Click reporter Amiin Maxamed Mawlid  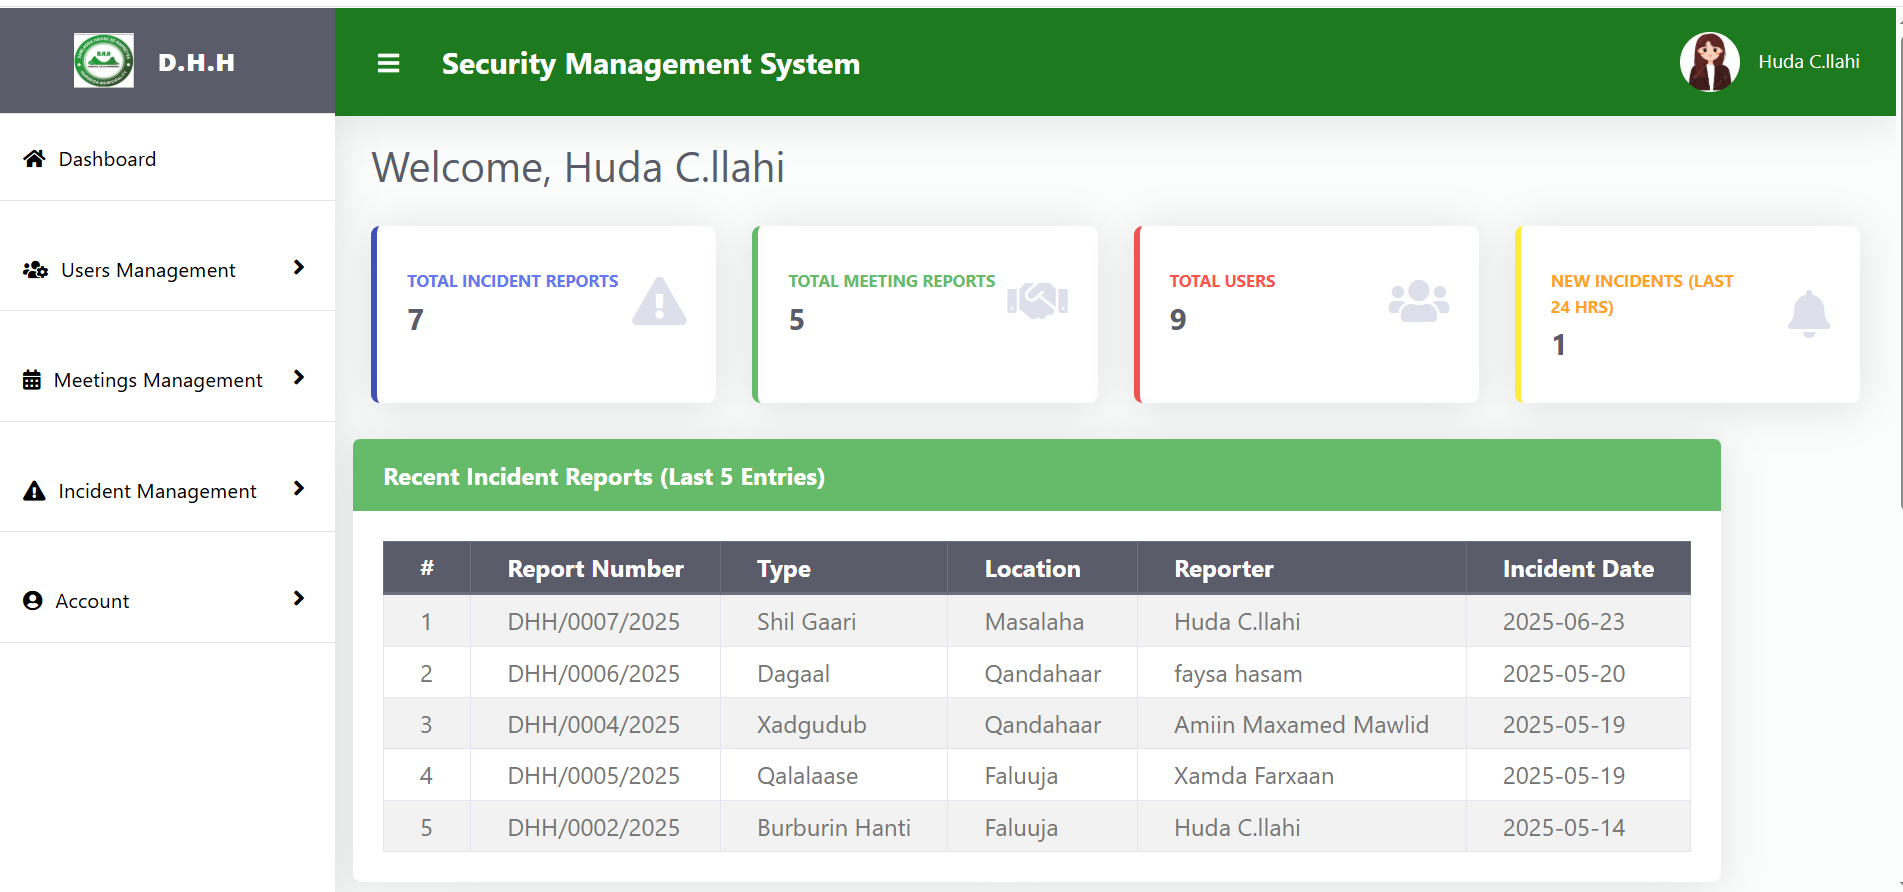pos(1302,725)
